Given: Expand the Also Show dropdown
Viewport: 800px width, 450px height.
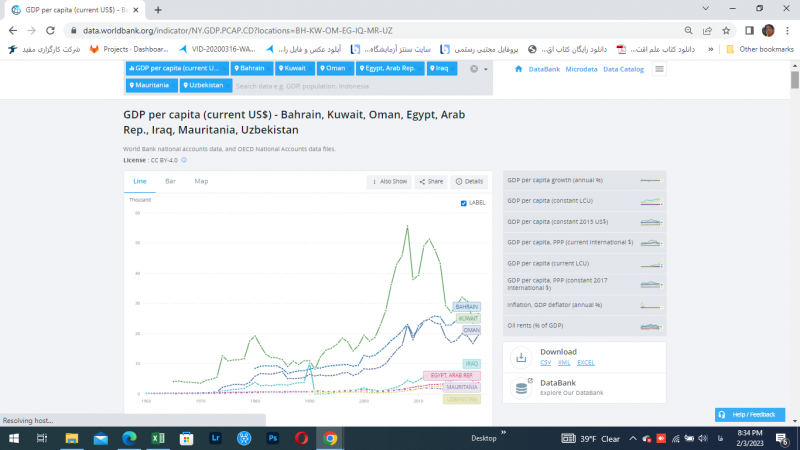Looking at the screenshot, I should pos(389,181).
